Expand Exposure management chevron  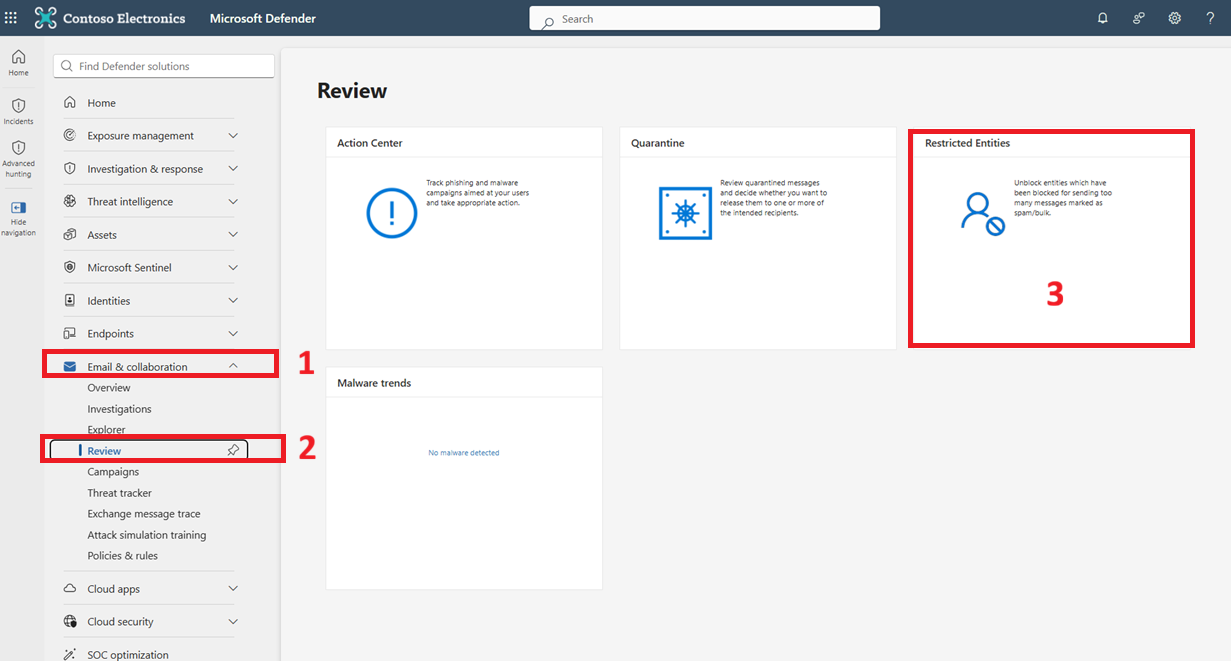point(233,135)
